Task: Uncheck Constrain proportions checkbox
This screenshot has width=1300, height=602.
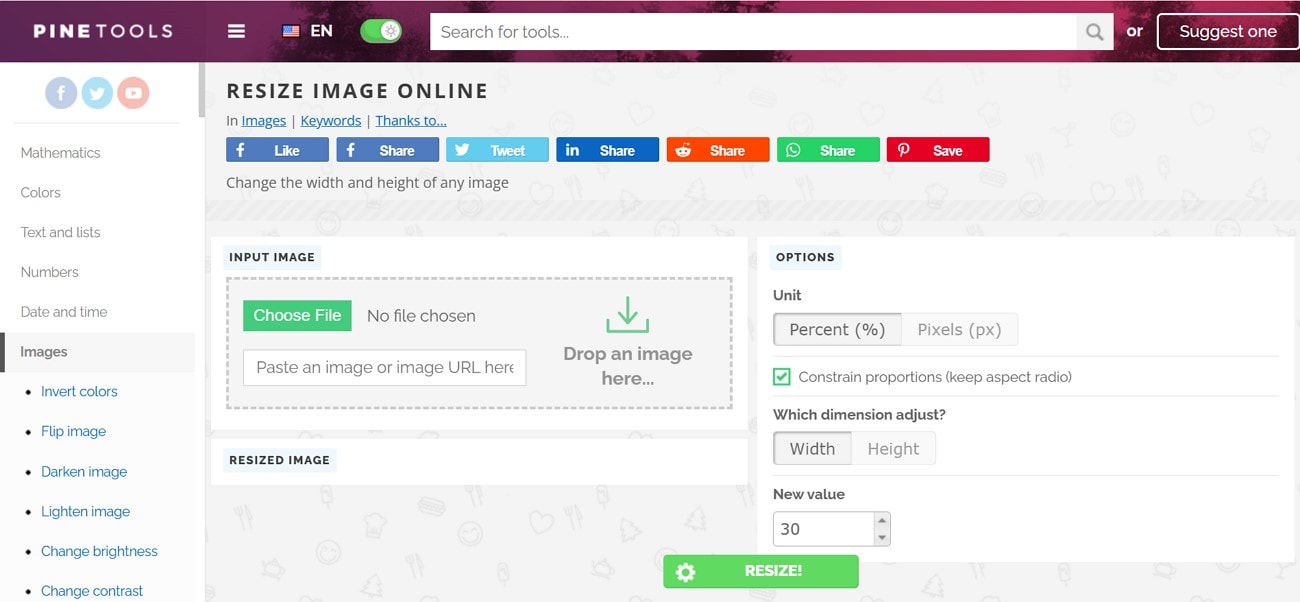Action: click(782, 377)
